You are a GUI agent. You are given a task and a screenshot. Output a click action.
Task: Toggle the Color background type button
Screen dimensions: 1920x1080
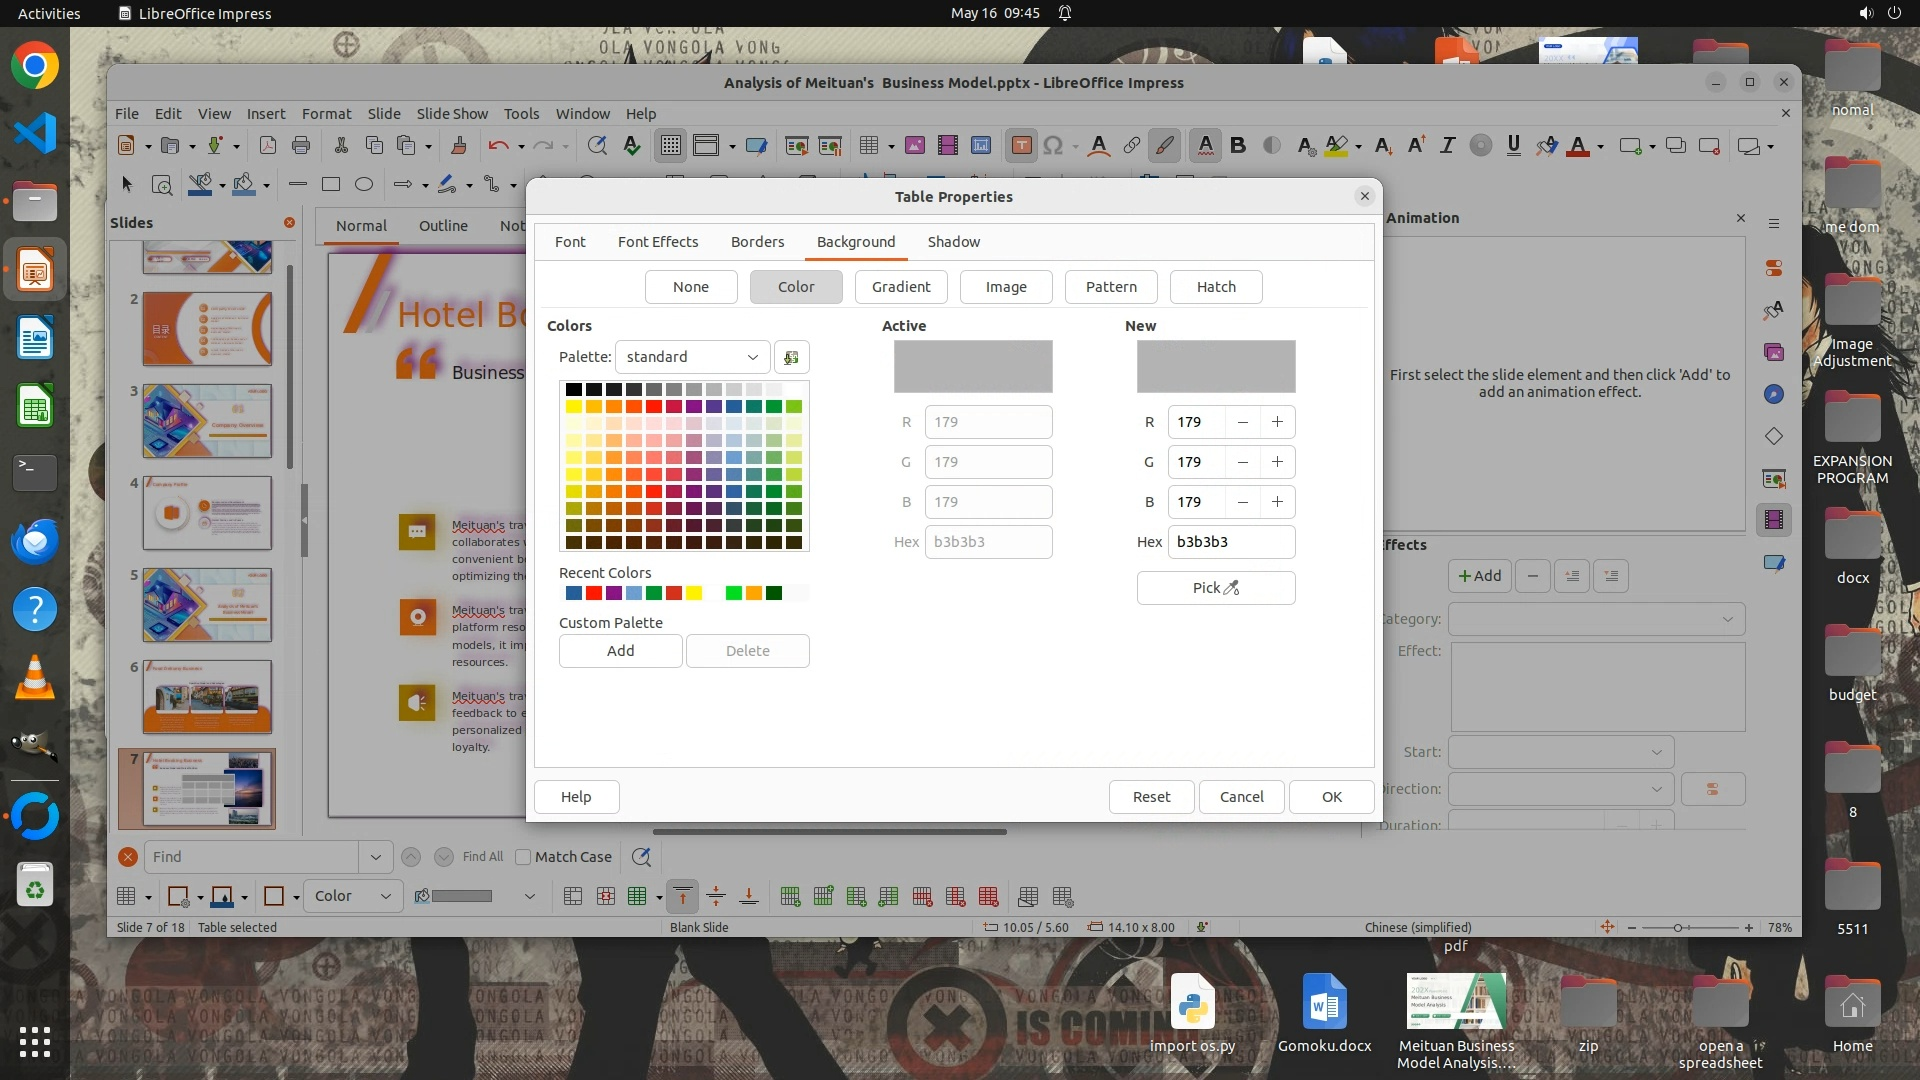pos(795,287)
